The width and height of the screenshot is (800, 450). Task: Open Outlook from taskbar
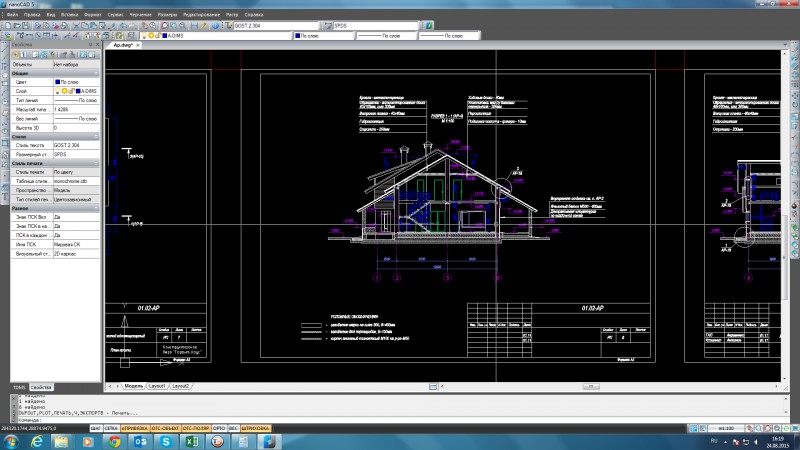pyautogui.click(x=140, y=441)
